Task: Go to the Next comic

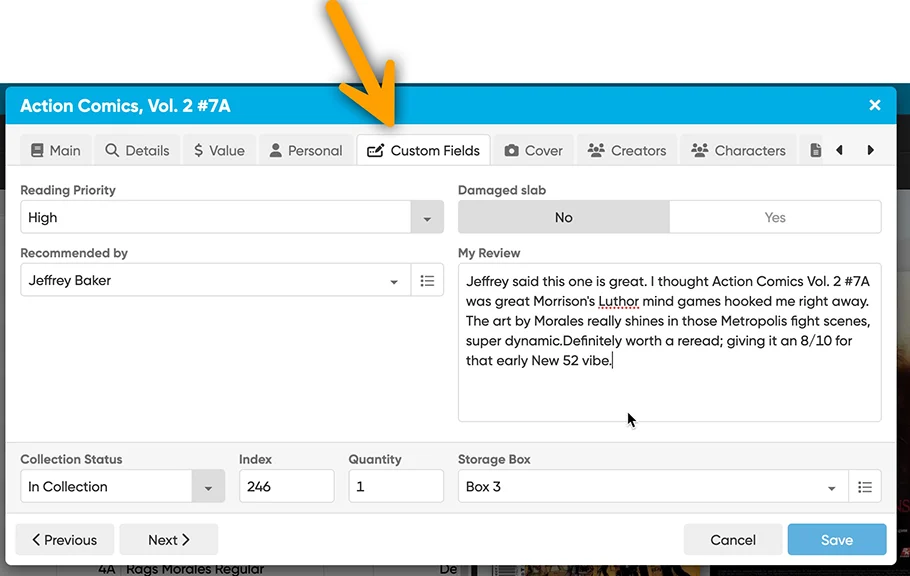Action: tap(168, 540)
